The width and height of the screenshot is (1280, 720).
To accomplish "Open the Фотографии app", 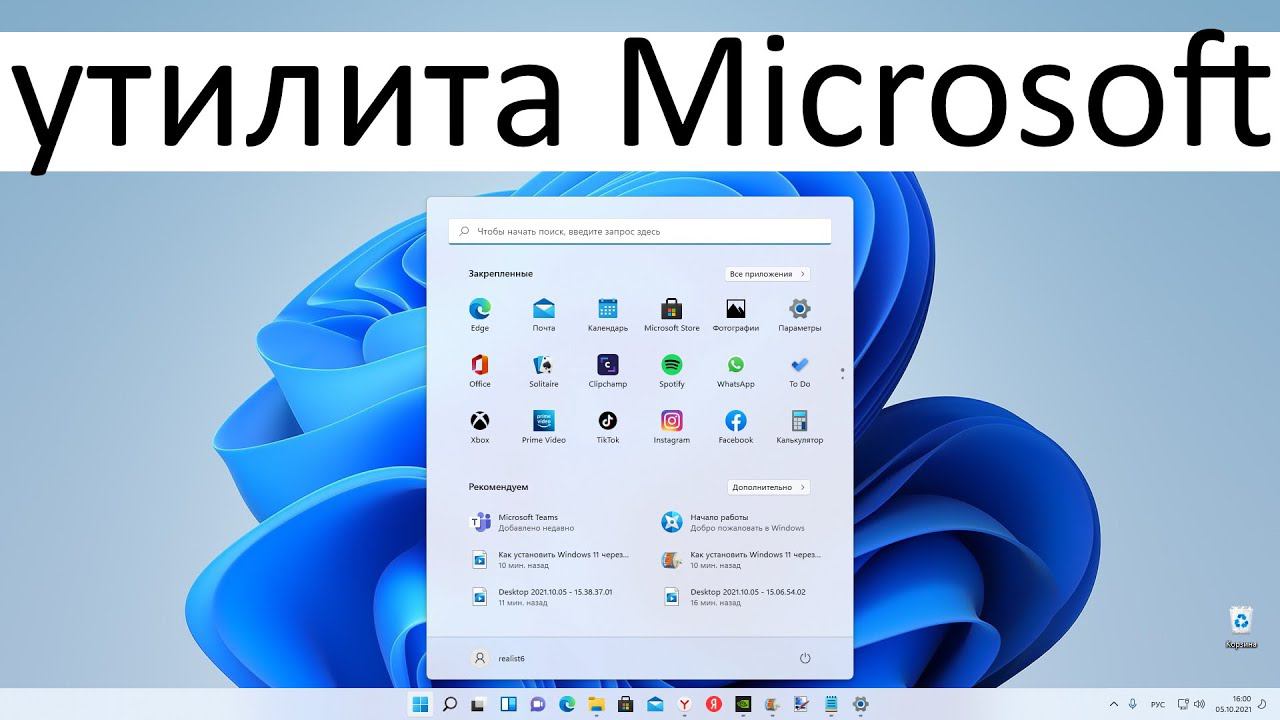I will pyautogui.click(x=736, y=314).
